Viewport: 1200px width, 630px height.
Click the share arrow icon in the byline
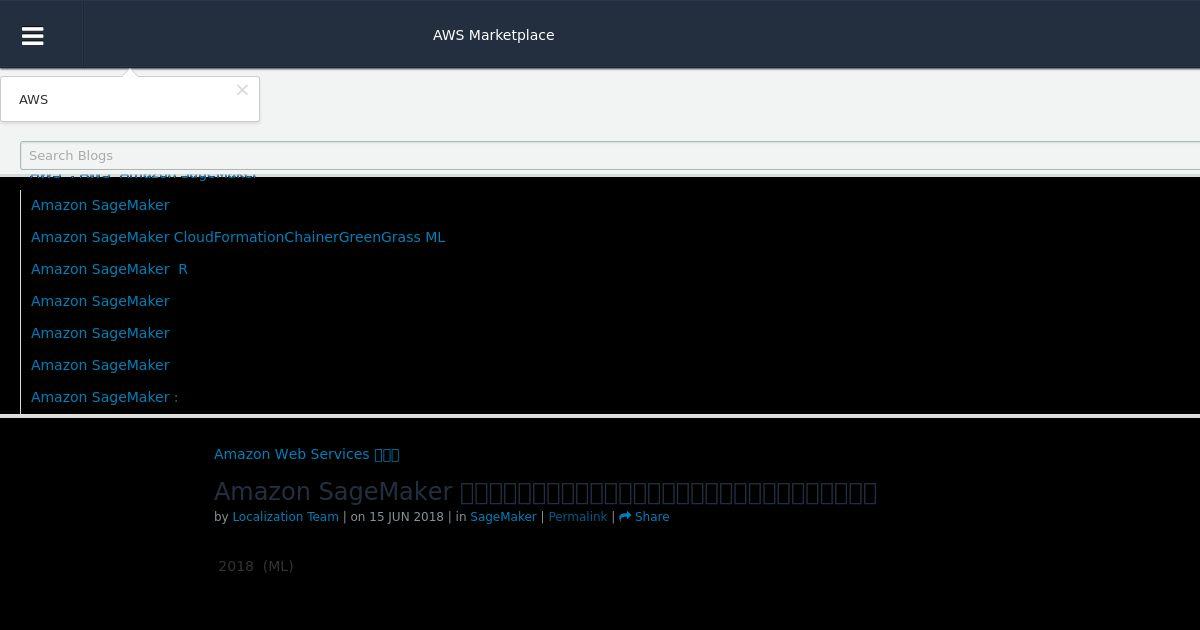(625, 517)
